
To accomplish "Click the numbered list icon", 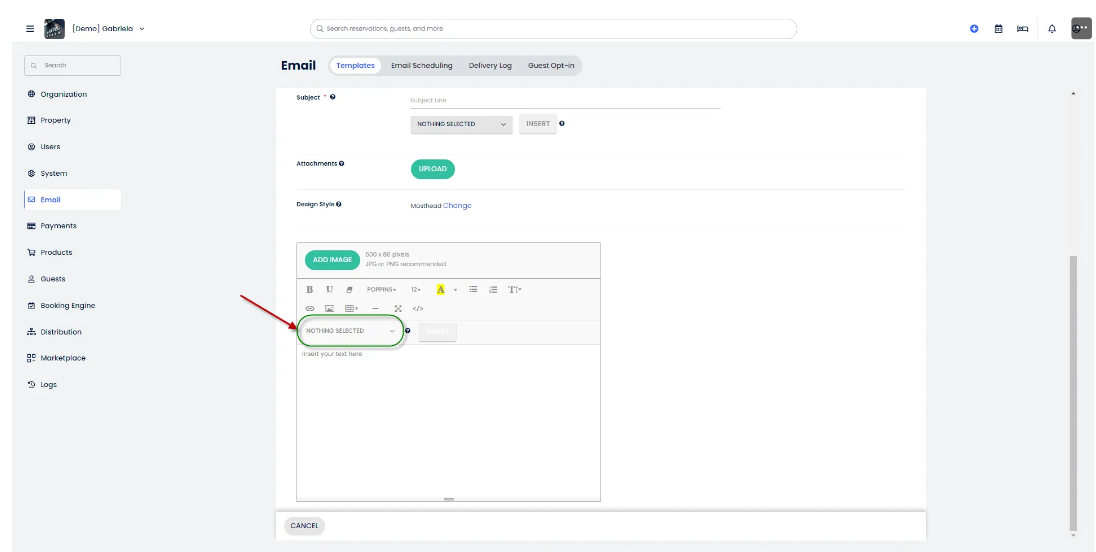I will pos(493,290).
